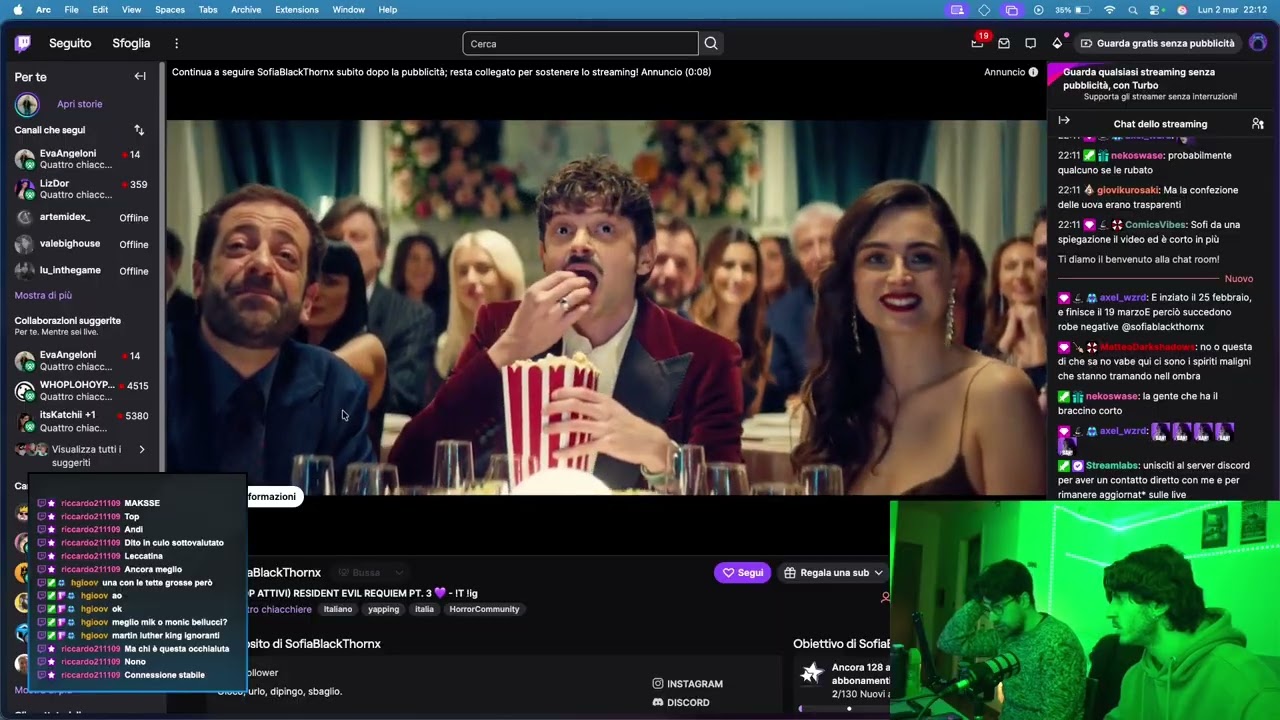Click the italia tag
Image resolution: width=1280 pixels, height=720 pixels.
click(x=424, y=609)
